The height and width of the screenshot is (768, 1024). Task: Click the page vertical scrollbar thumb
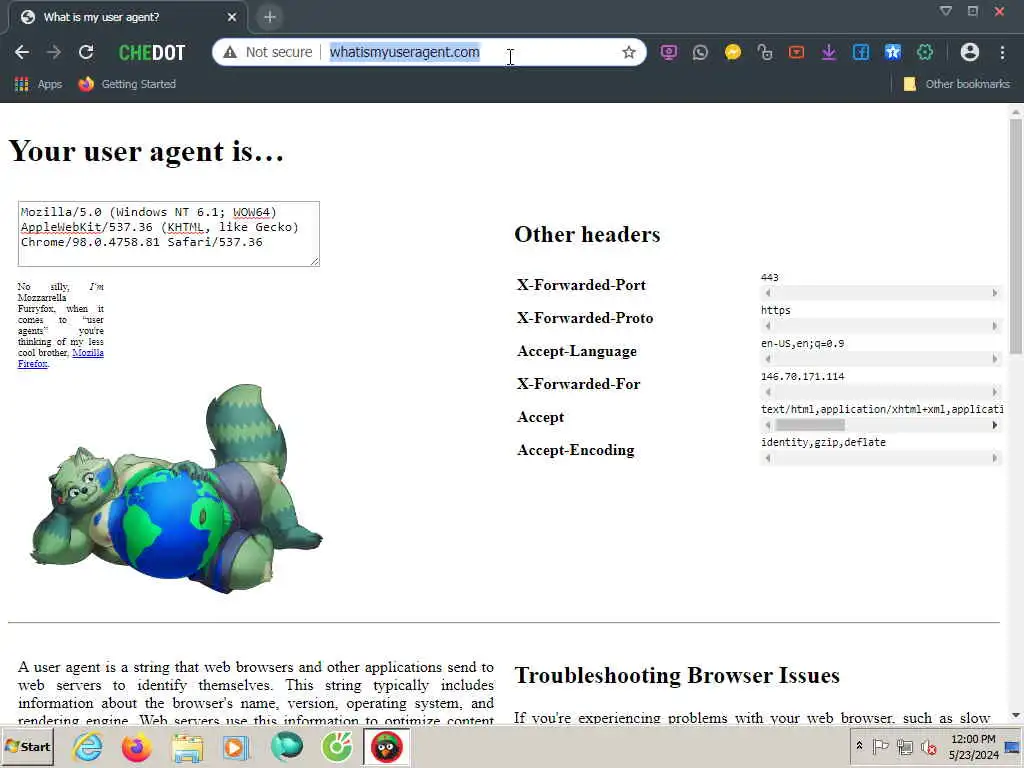pyautogui.click(x=1016, y=235)
